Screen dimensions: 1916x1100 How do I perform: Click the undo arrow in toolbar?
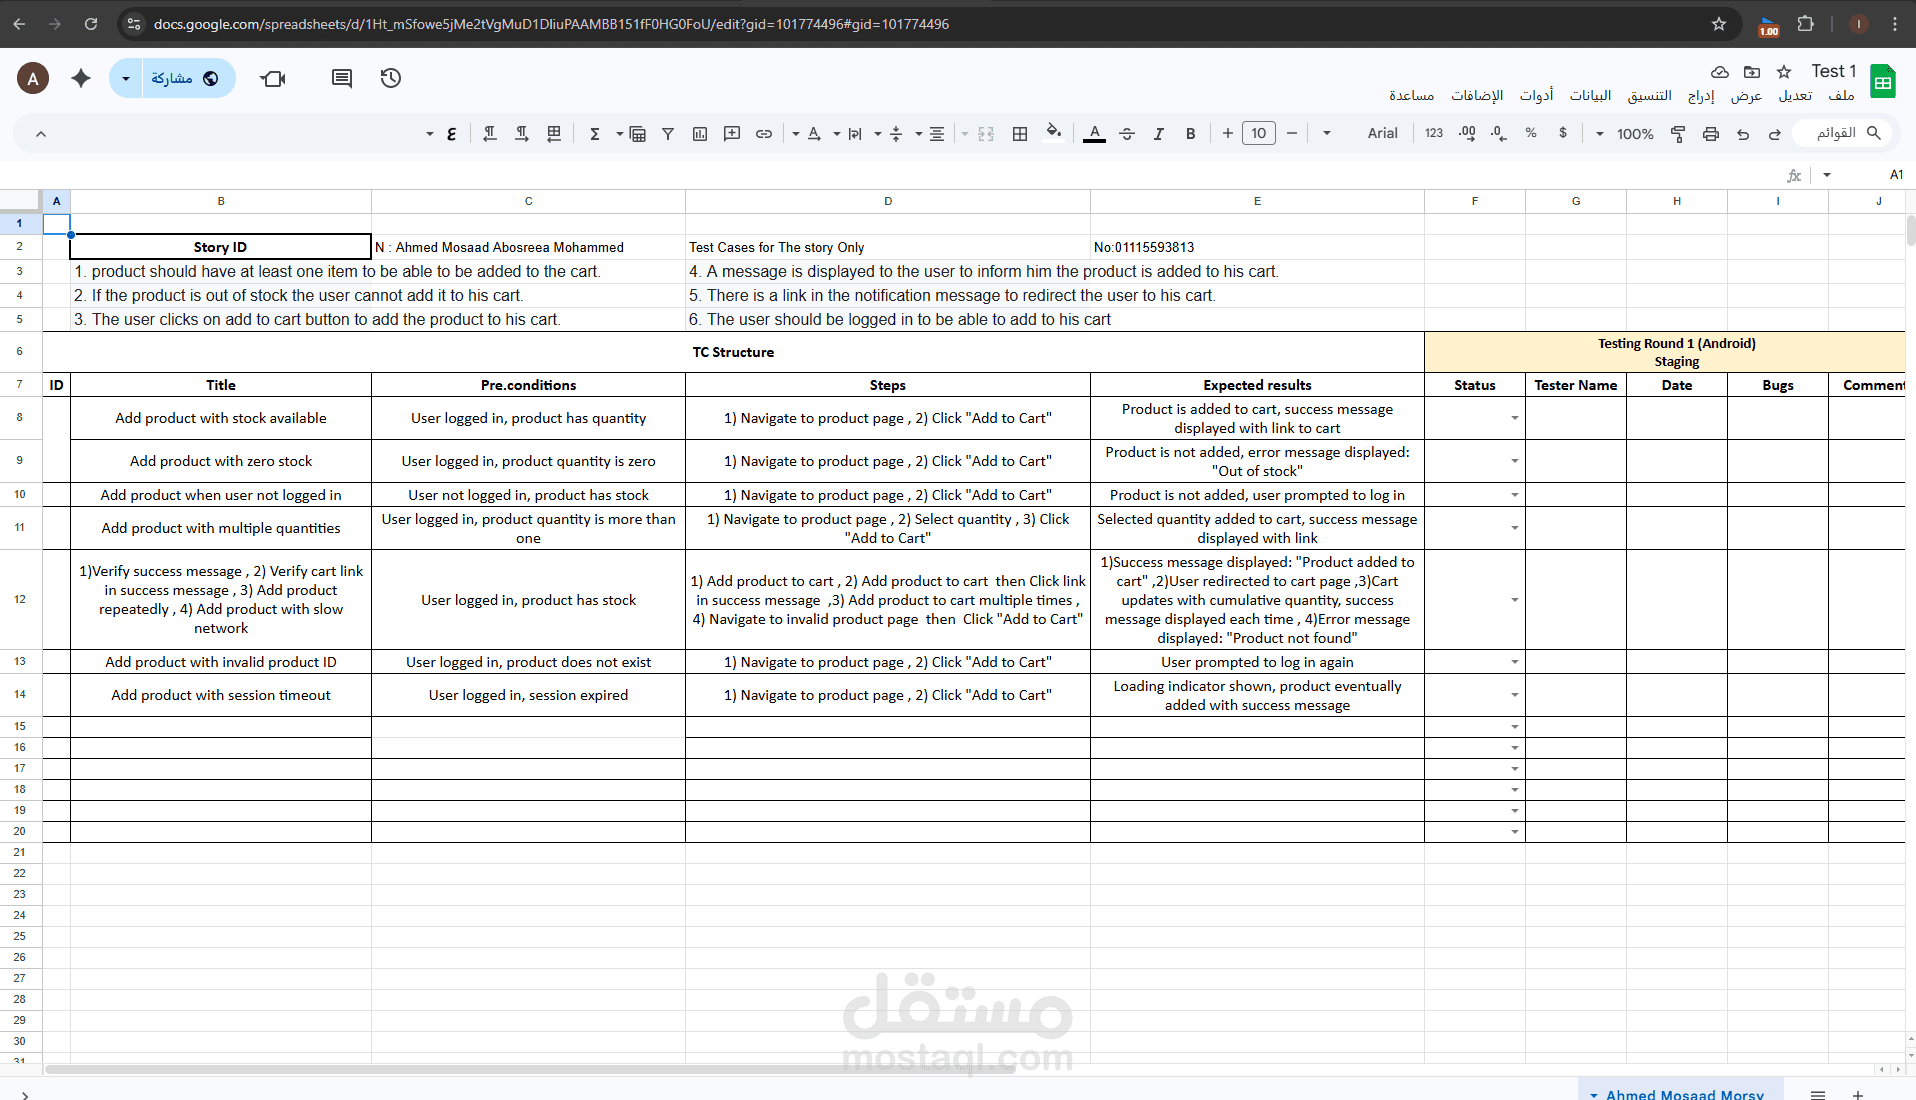(1743, 134)
